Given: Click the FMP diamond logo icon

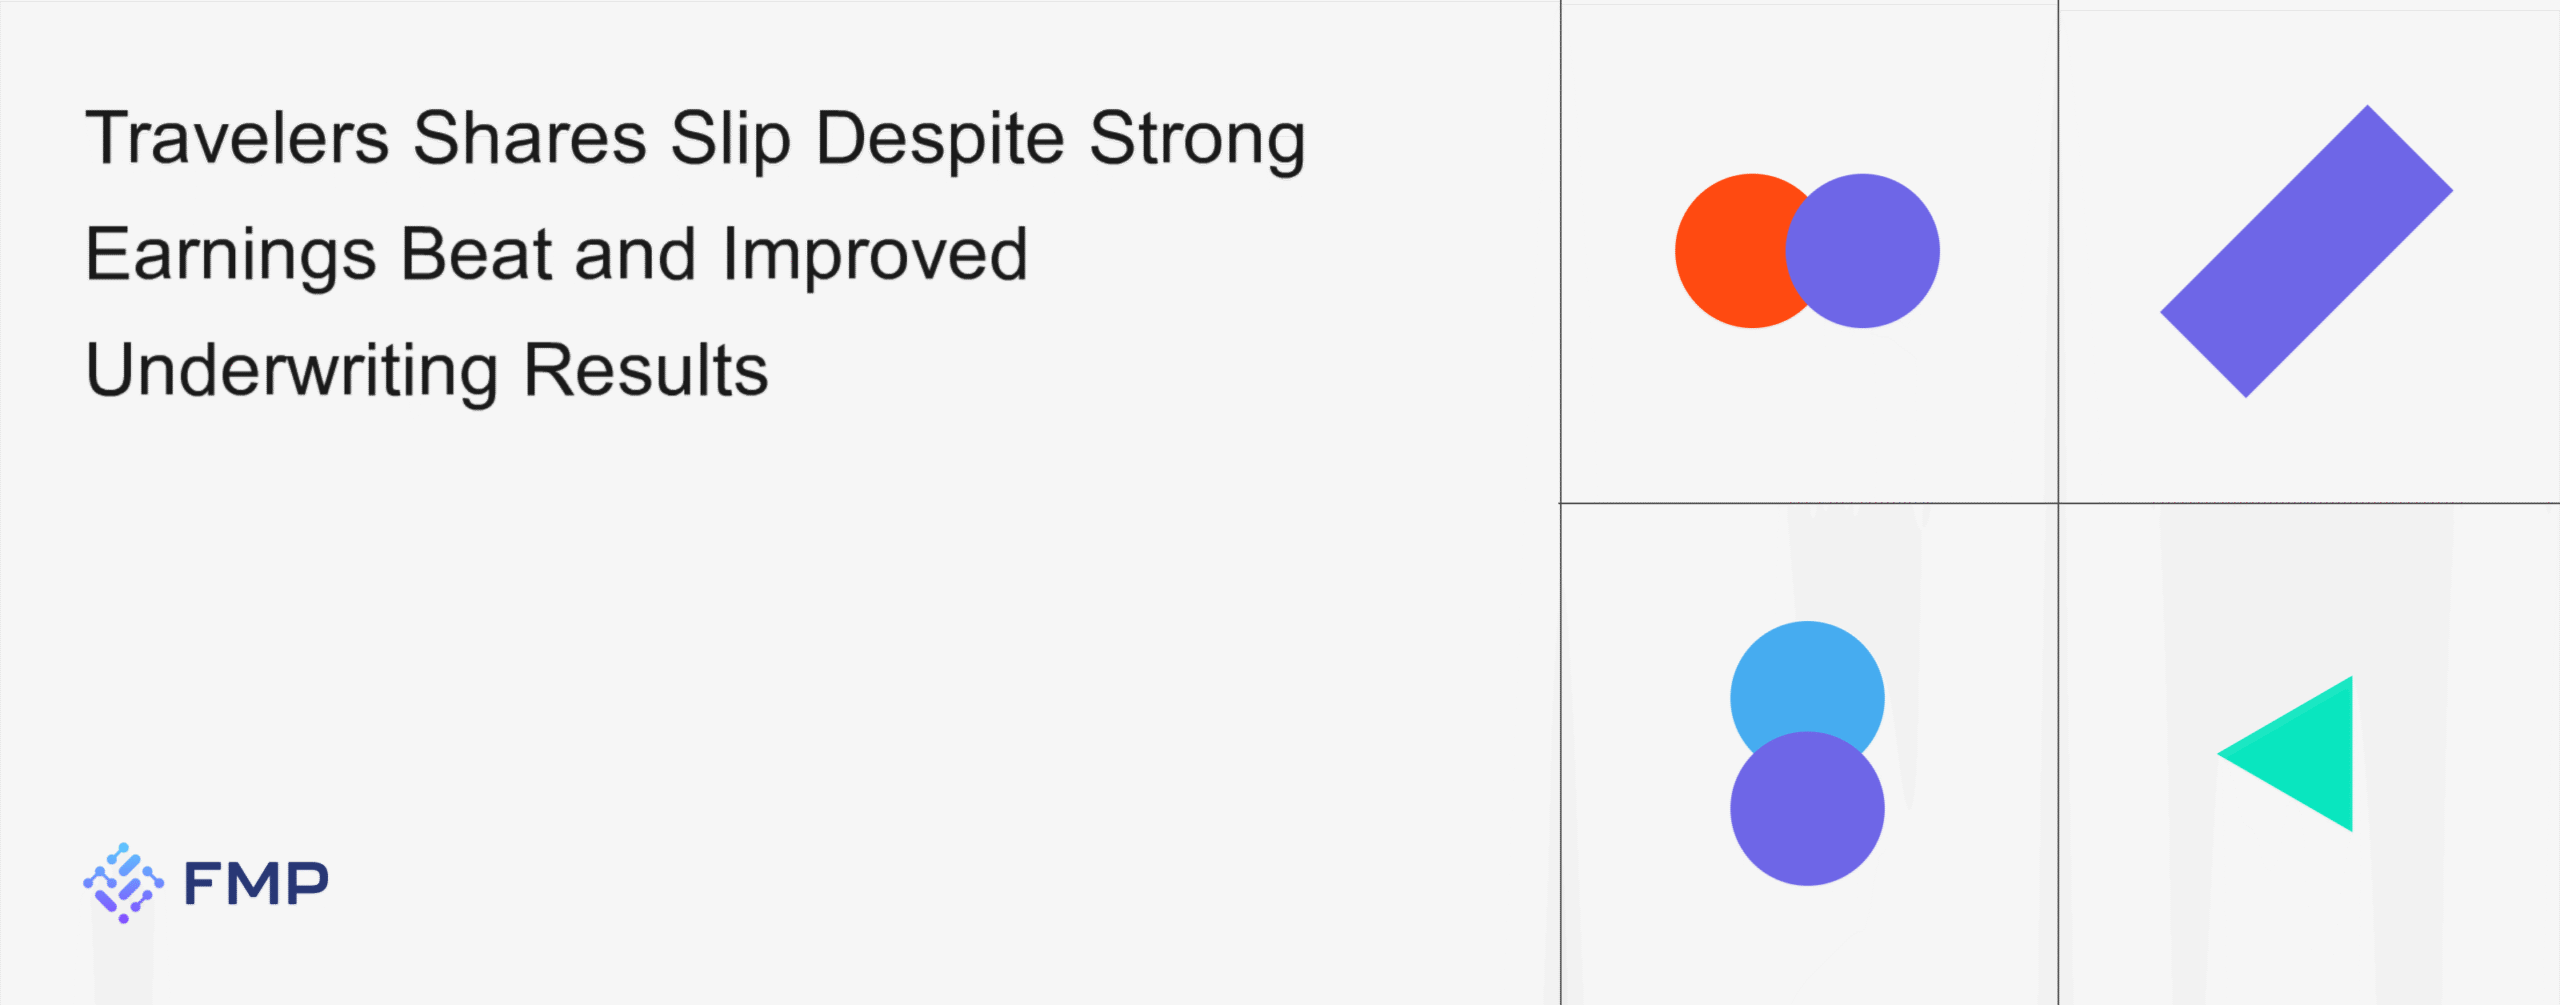Looking at the screenshot, I should pyautogui.click(x=123, y=882).
